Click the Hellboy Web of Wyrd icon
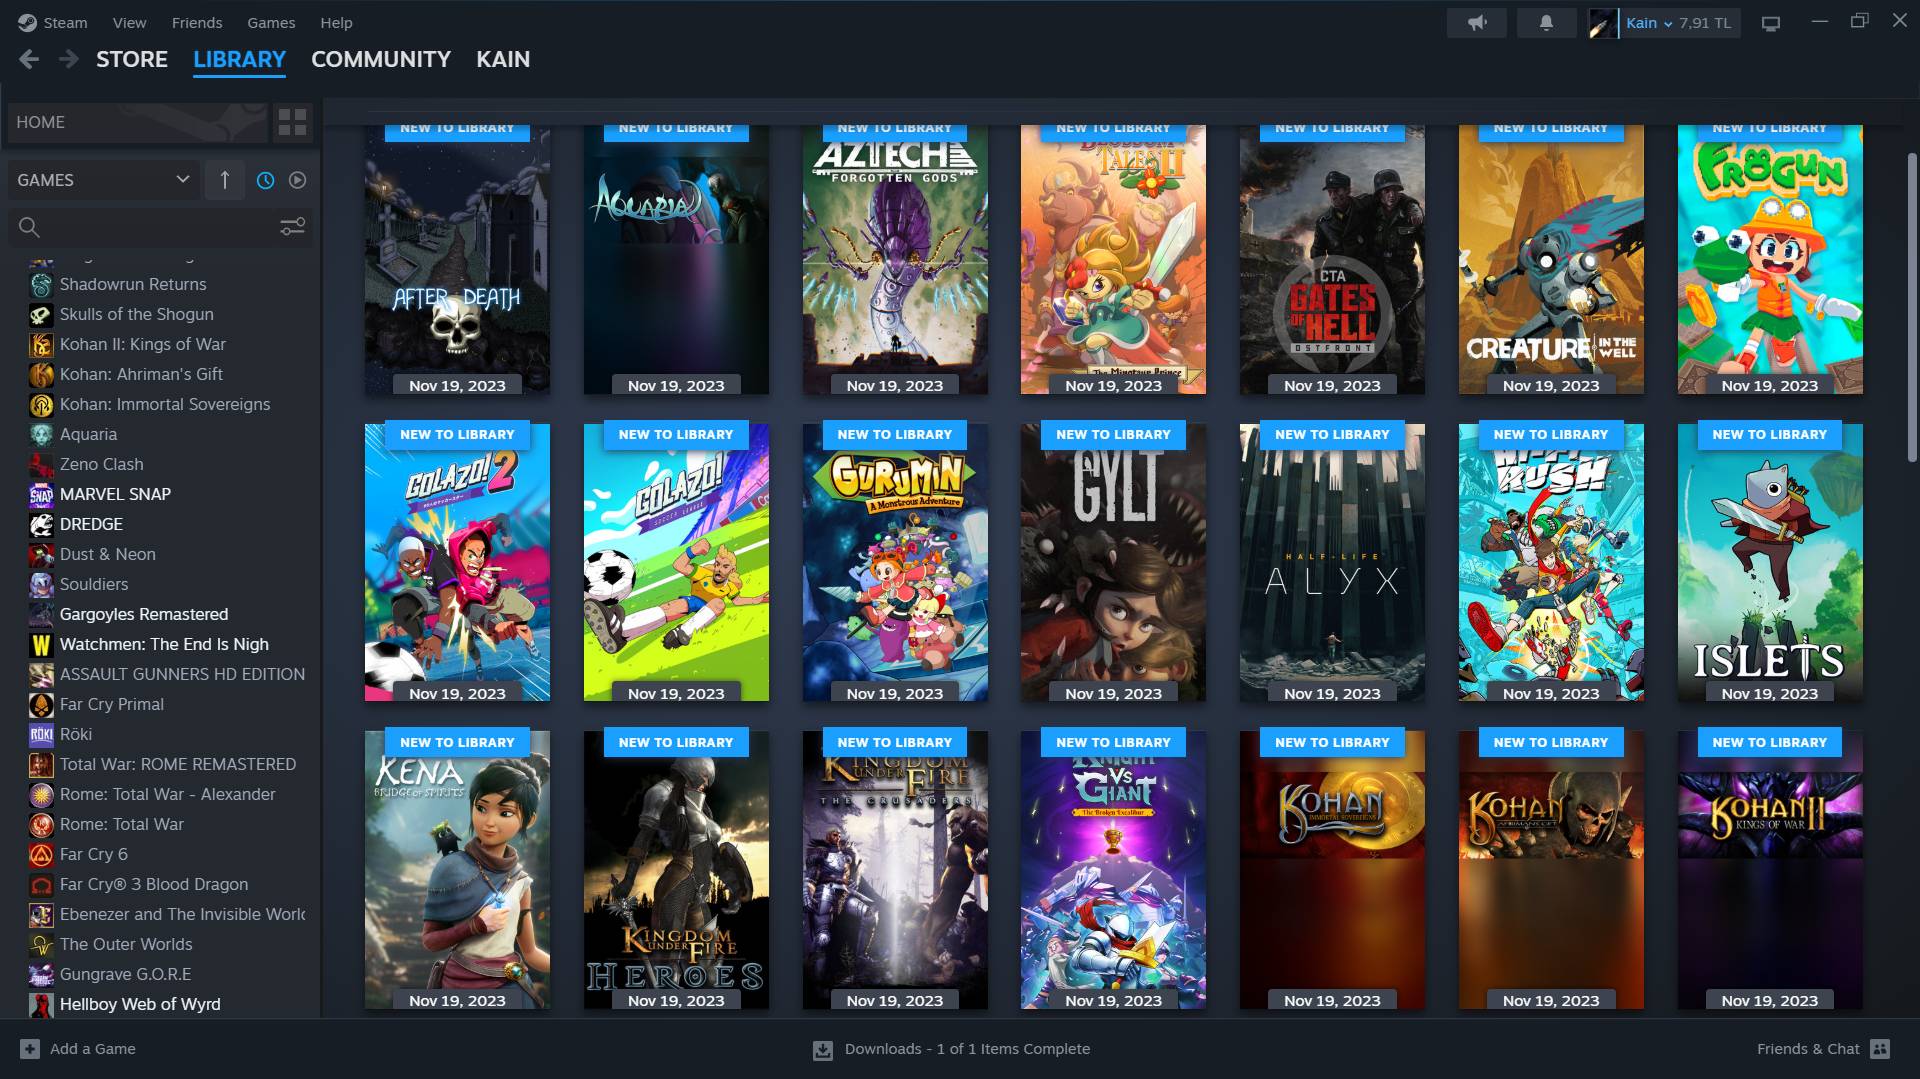The width and height of the screenshot is (1920, 1079). 41,1004
